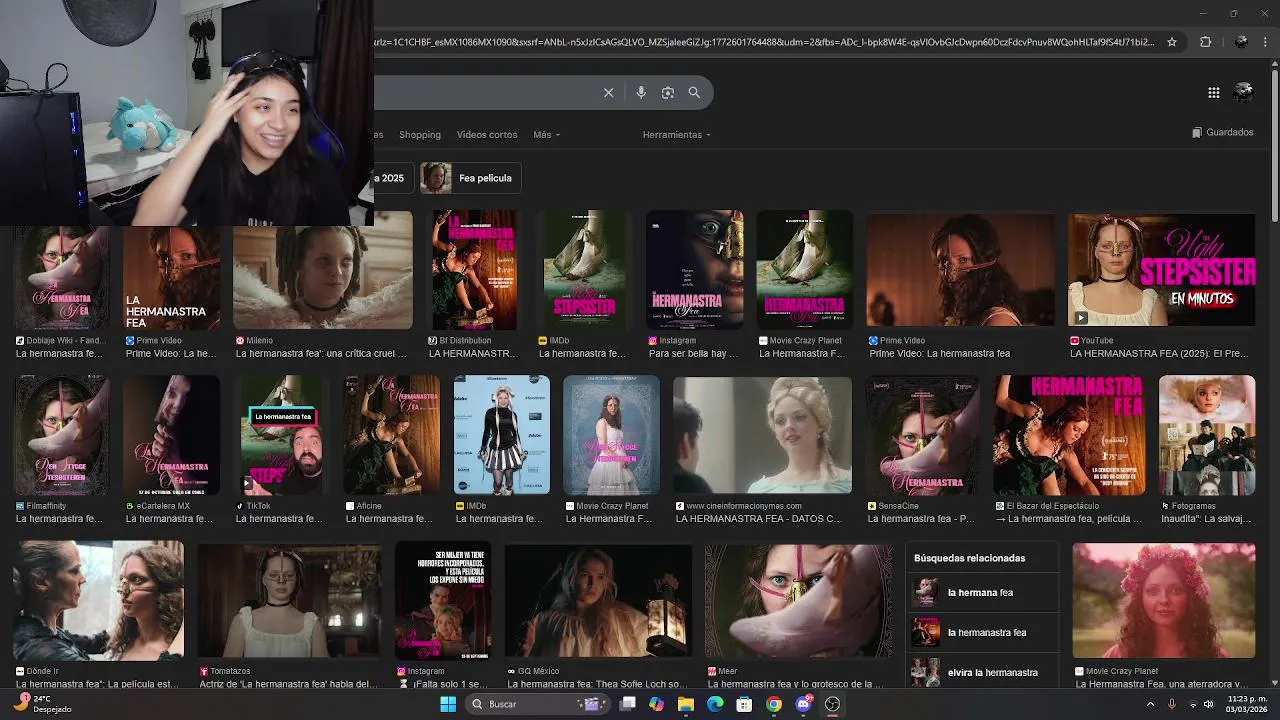Open the YouTube Ugly Stepsister En Minutos thumbnail
The image size is (1280, 720).
tap(1161, 270)
